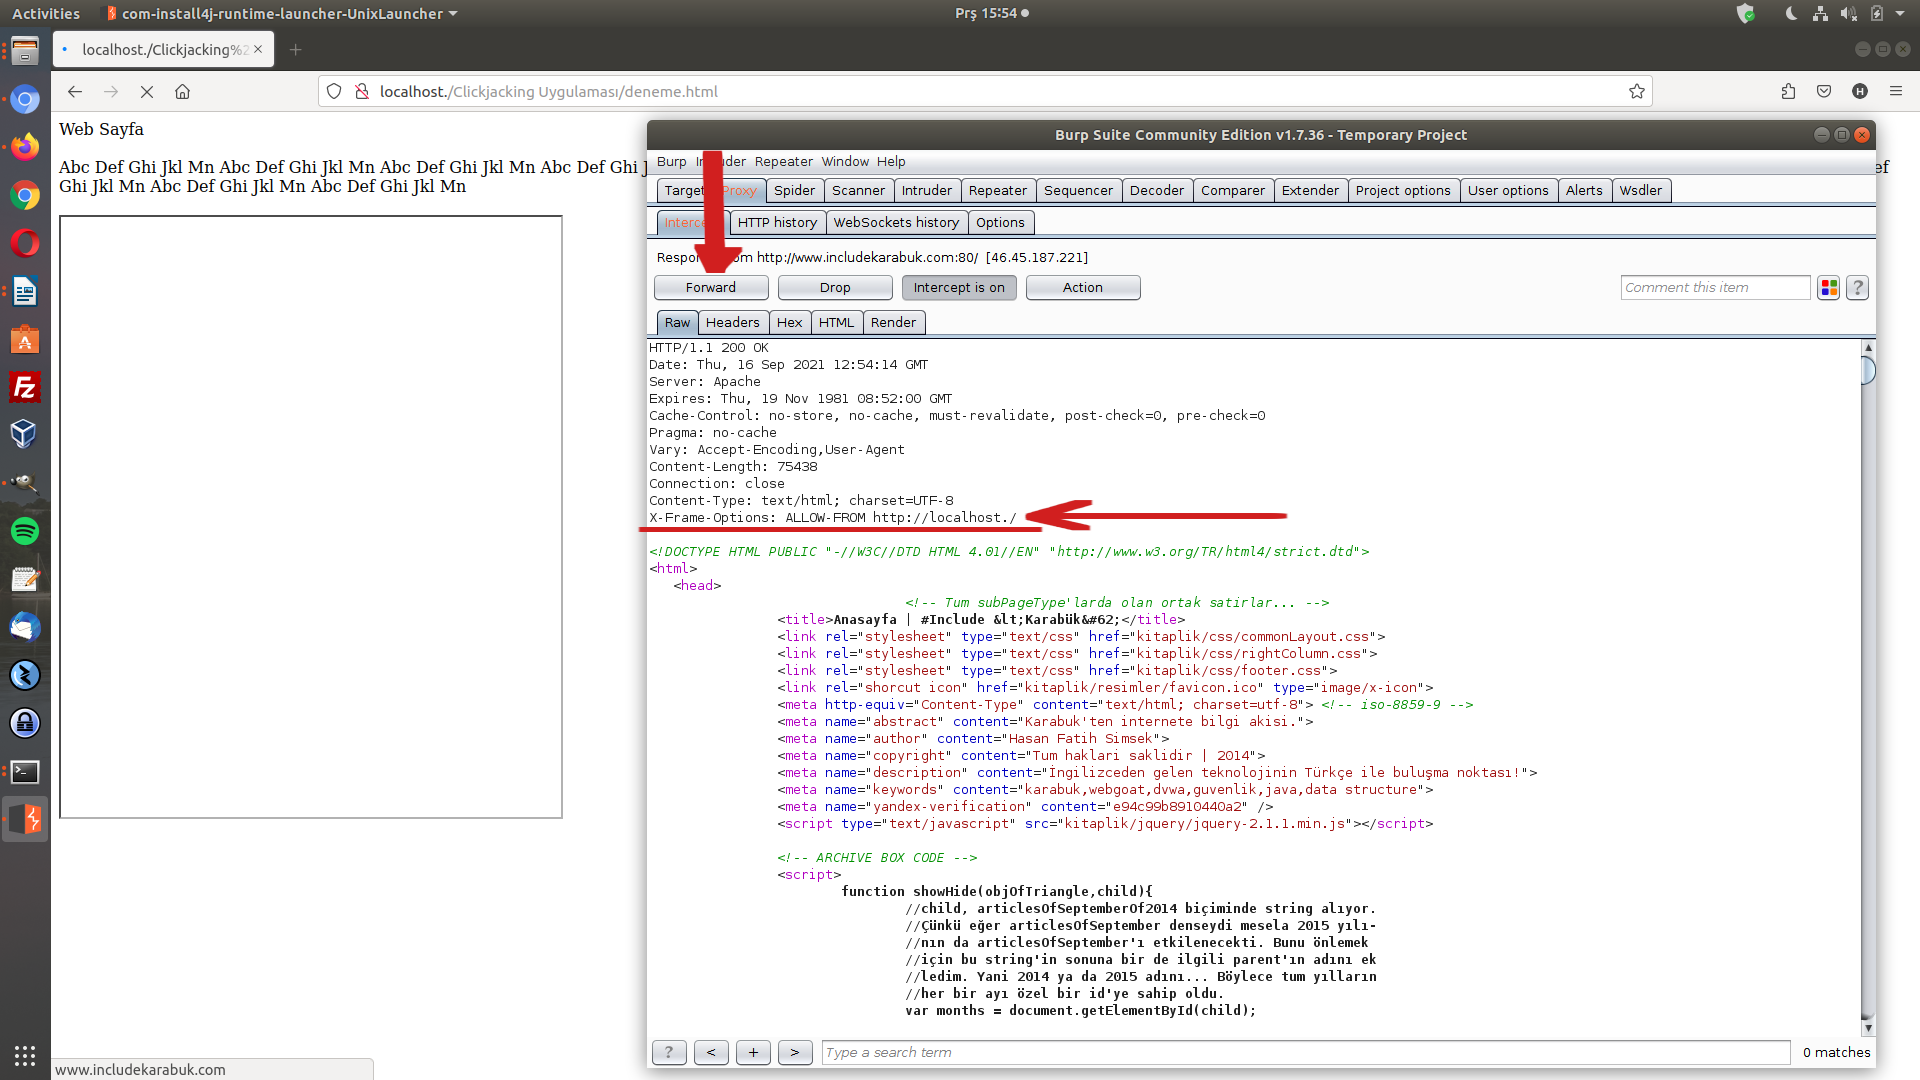This screenshot has height=1080, width=1920.
Task: Switch to the Sequencer tab
Action: (x=1078, y=191)
